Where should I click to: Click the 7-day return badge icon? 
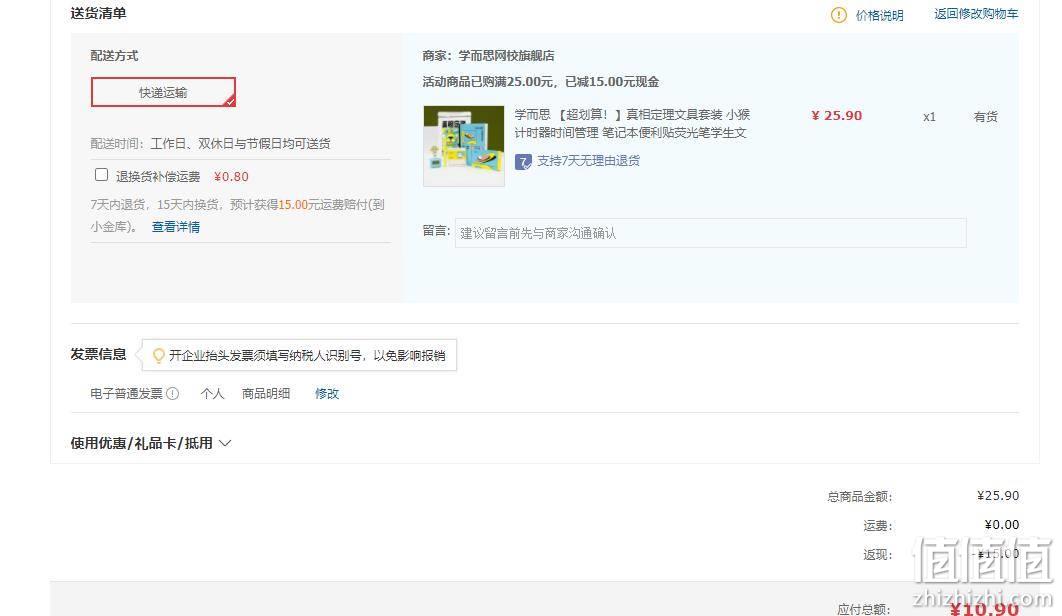pos(523,162)
